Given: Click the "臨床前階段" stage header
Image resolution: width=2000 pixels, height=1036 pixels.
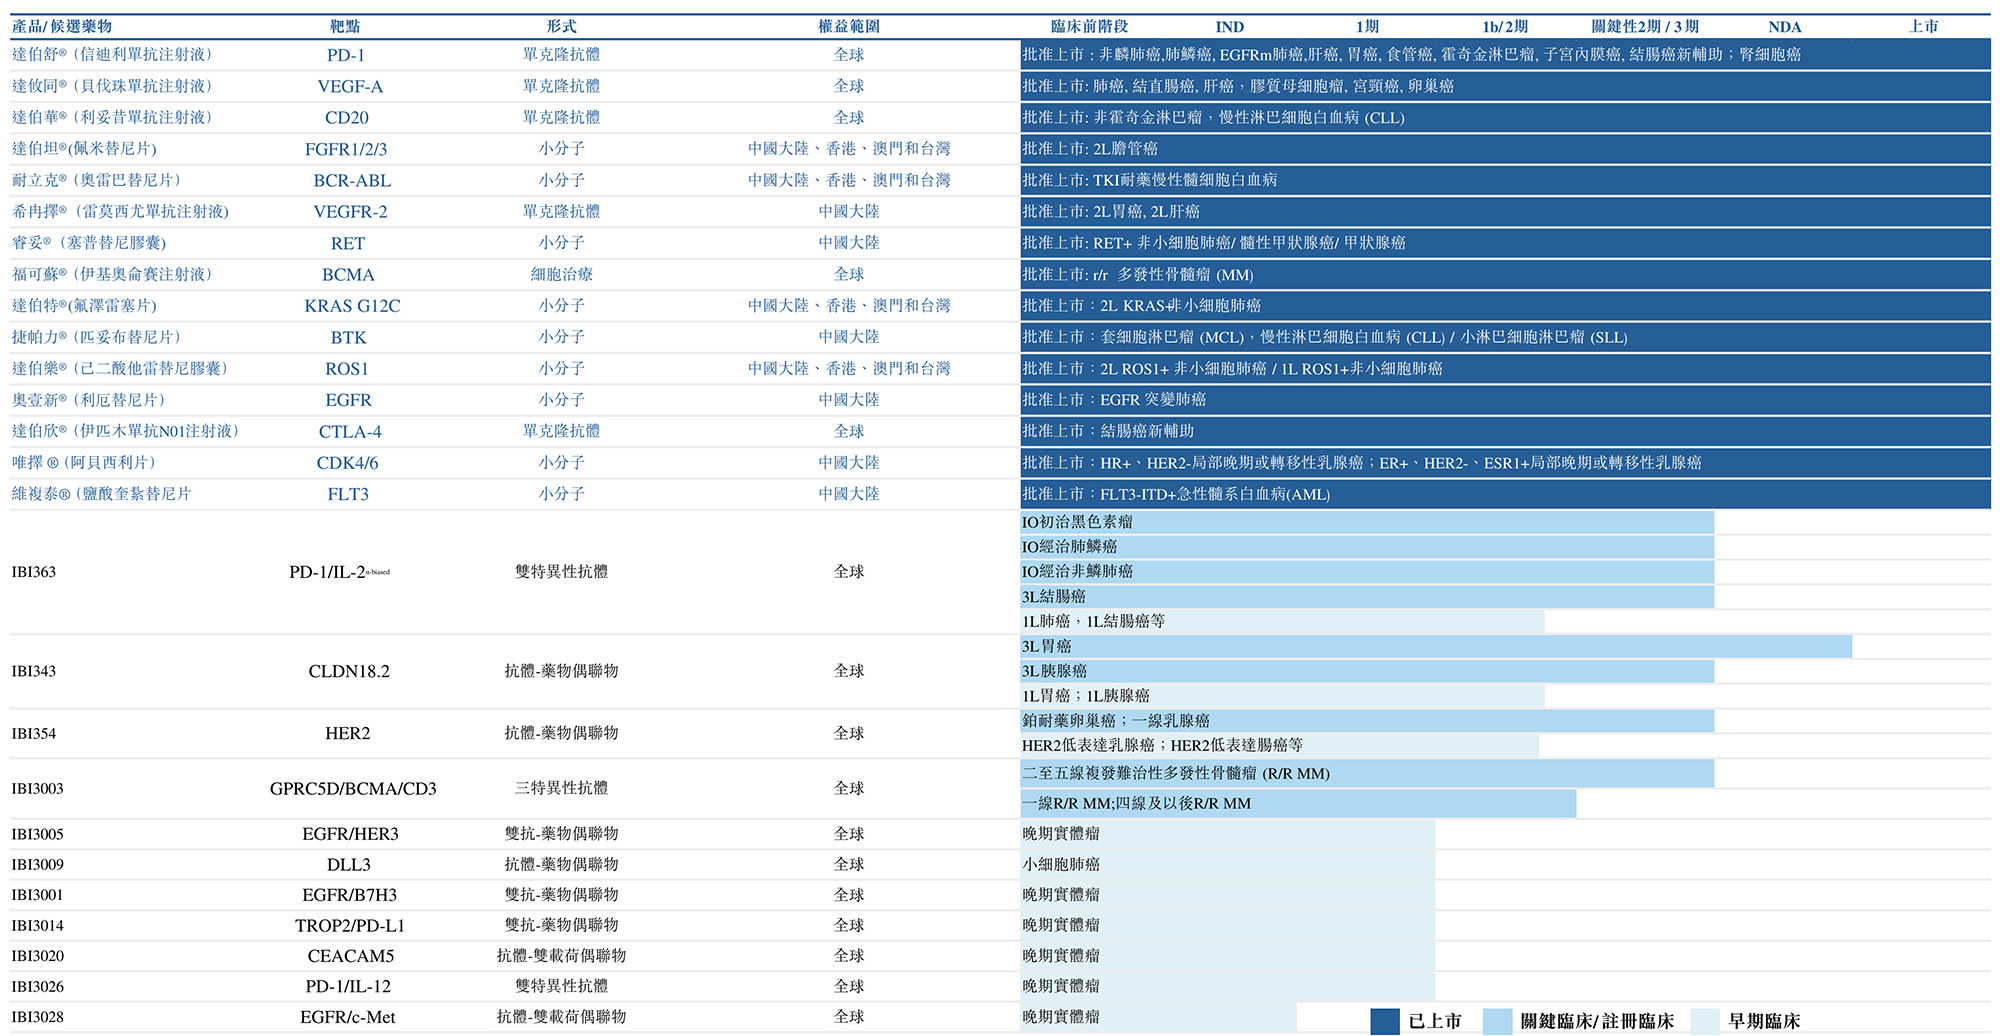Looking at the screenshot, I should (1090, 26).
